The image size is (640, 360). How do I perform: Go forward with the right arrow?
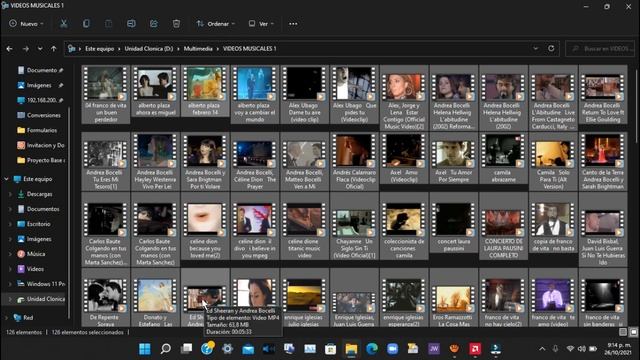pyautogui.click(x=25, y=49)
